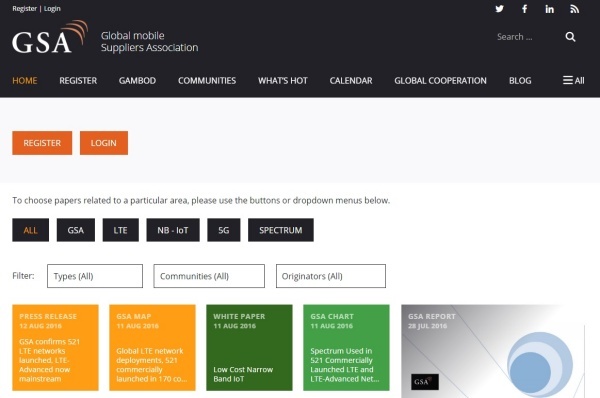Open the Low Cost Narrow Band IoT tile

[x=249, y=347]
